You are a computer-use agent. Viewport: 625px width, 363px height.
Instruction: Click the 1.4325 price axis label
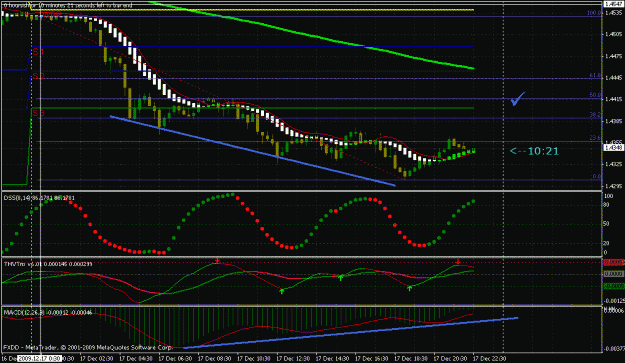613,164
